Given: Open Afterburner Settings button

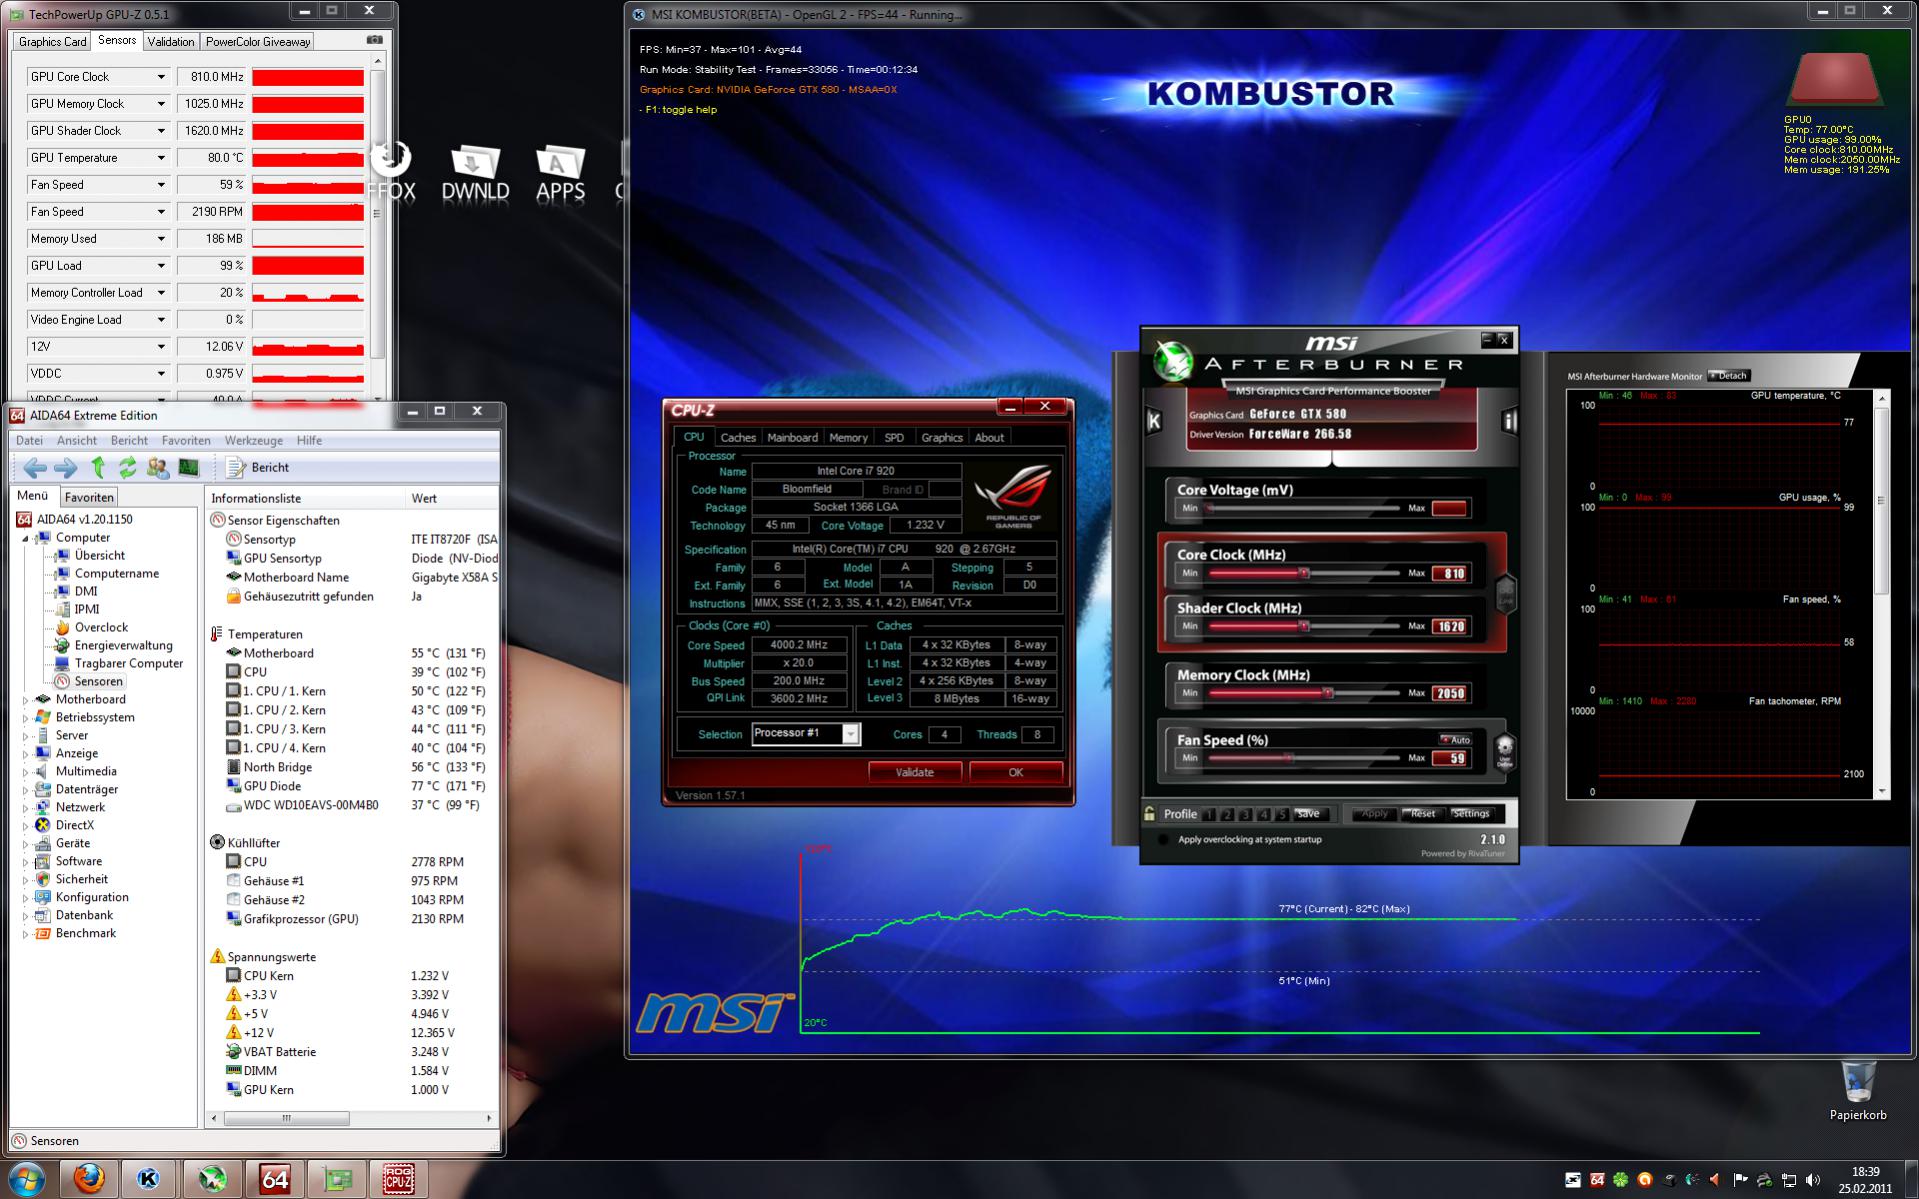Looking at the screenshot, I should (x=1471, y=814).
